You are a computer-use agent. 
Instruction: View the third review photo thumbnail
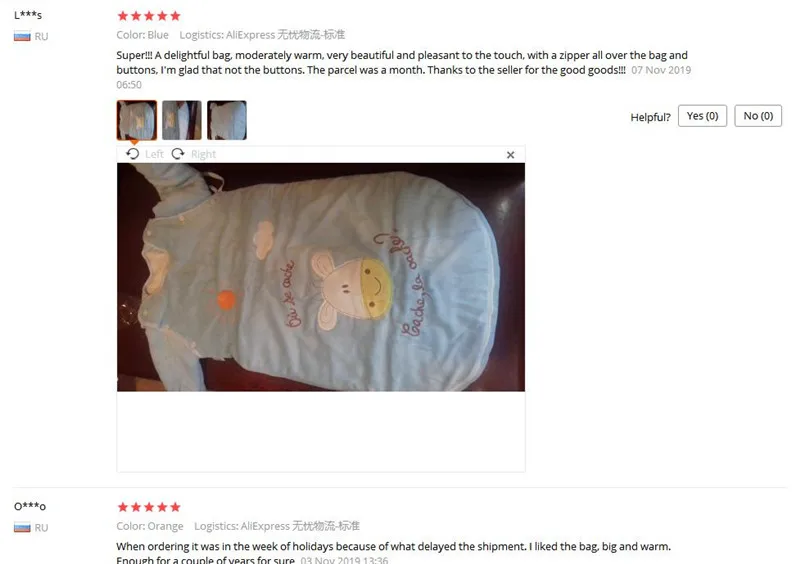[x=227, y=120]
